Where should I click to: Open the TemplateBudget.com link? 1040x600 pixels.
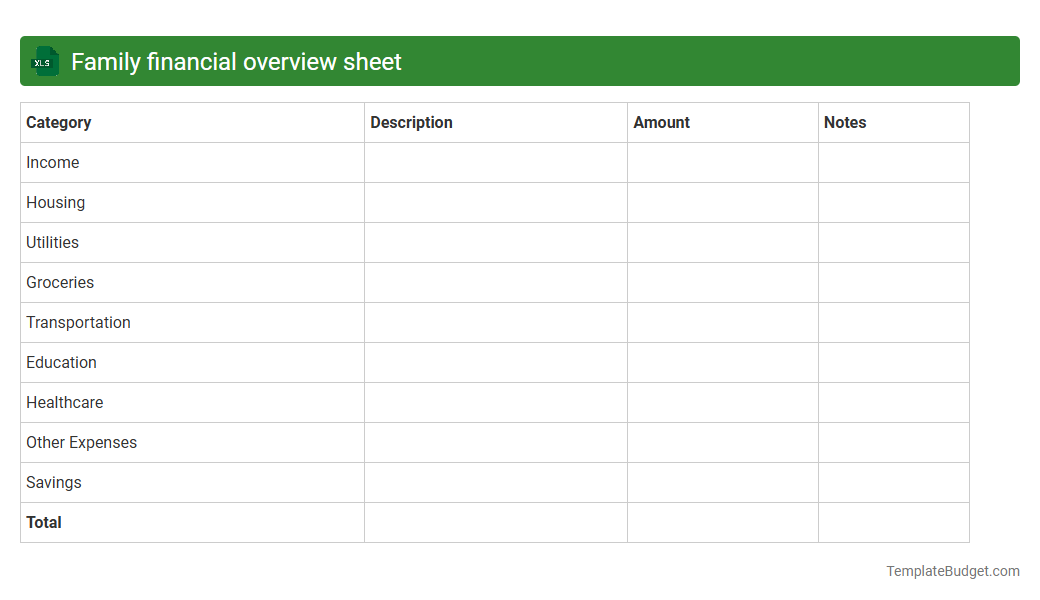tap(952, 571)
